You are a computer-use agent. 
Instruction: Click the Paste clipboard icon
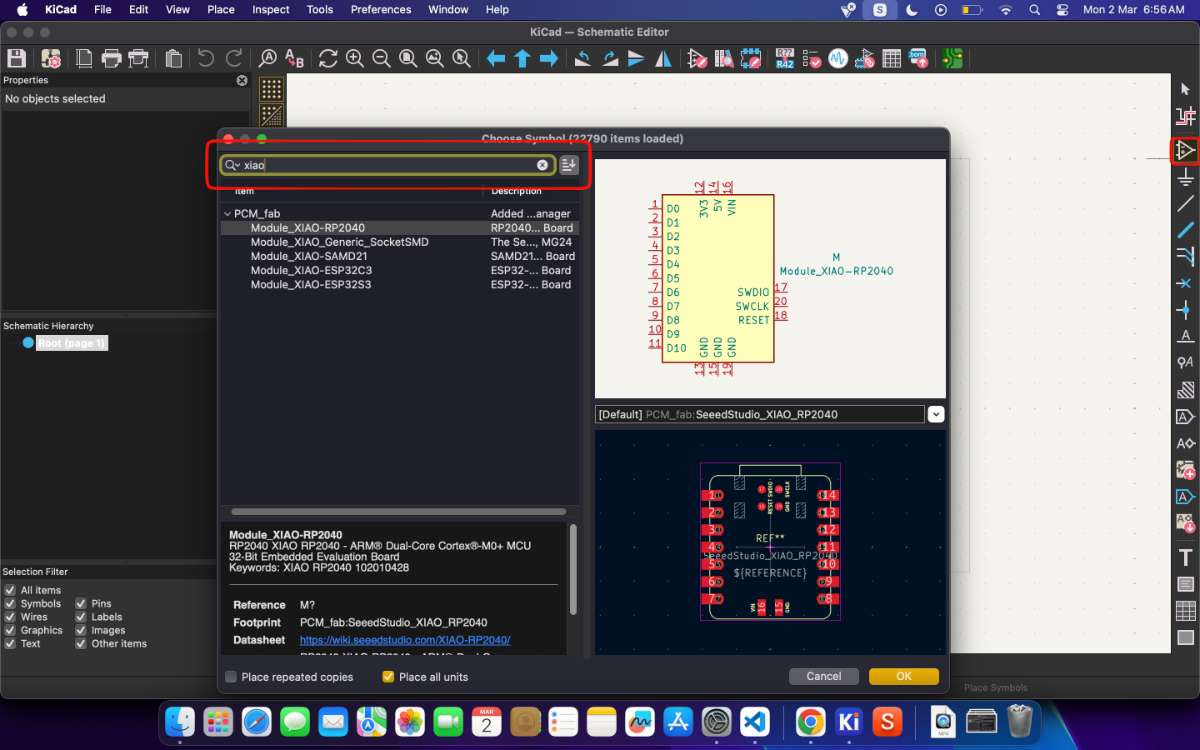pos(173,59)
